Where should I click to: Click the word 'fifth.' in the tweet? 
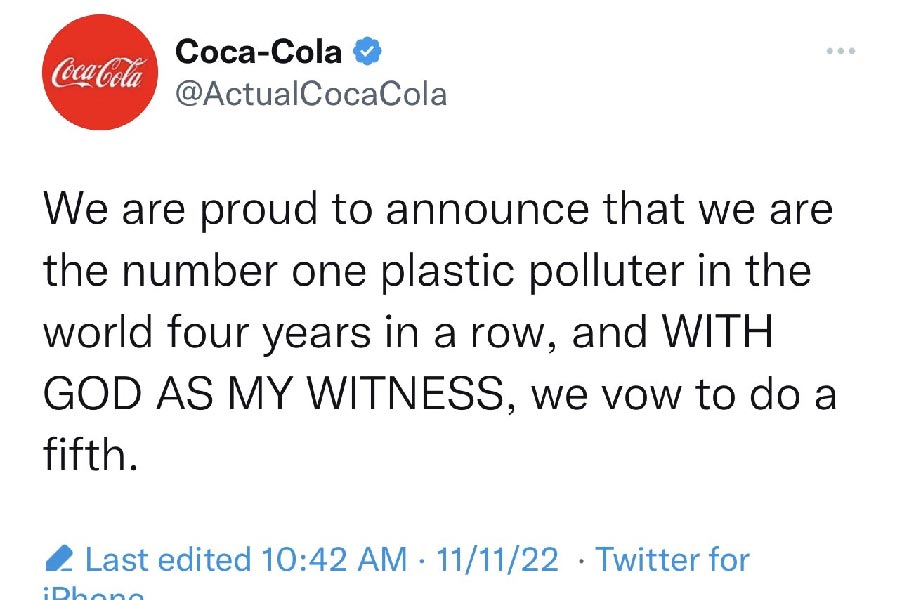pyautogui.click(x=89, y=457)
